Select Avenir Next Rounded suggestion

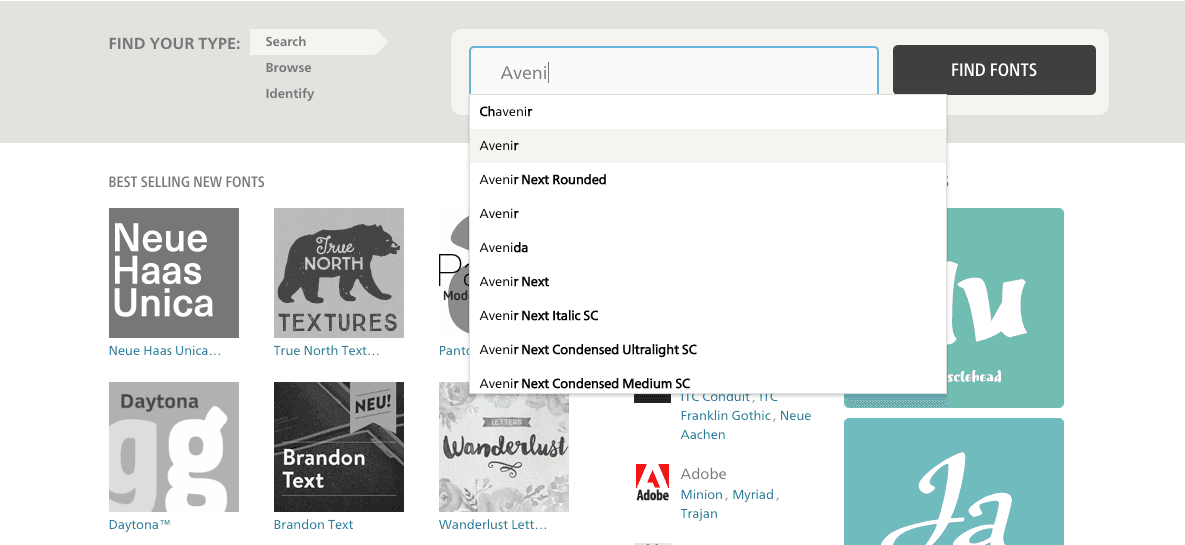click(707, 180)
